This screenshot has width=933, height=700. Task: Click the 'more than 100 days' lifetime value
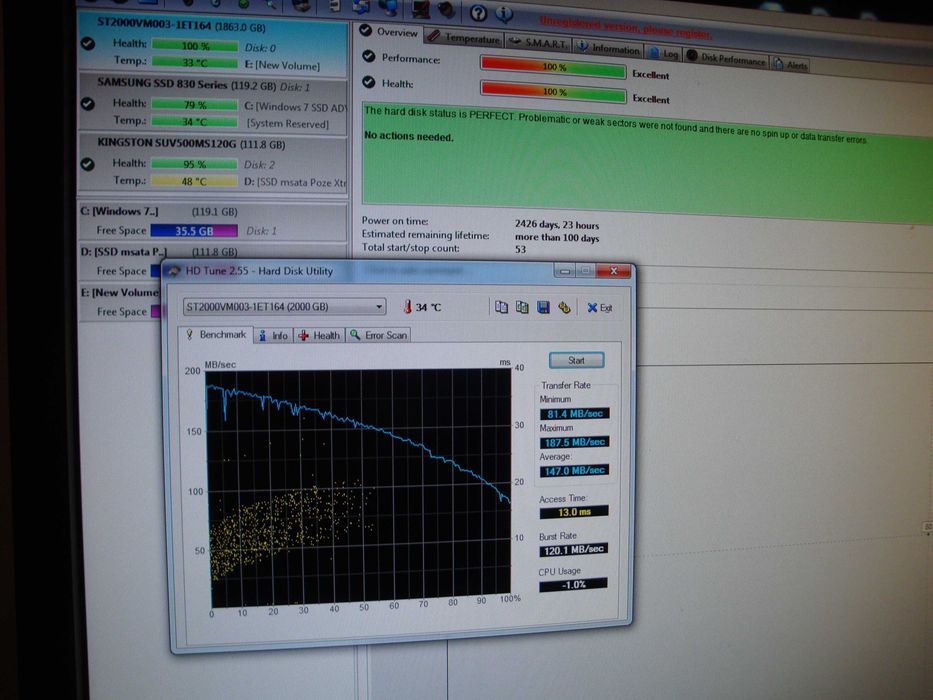click(x=557, y=238)
